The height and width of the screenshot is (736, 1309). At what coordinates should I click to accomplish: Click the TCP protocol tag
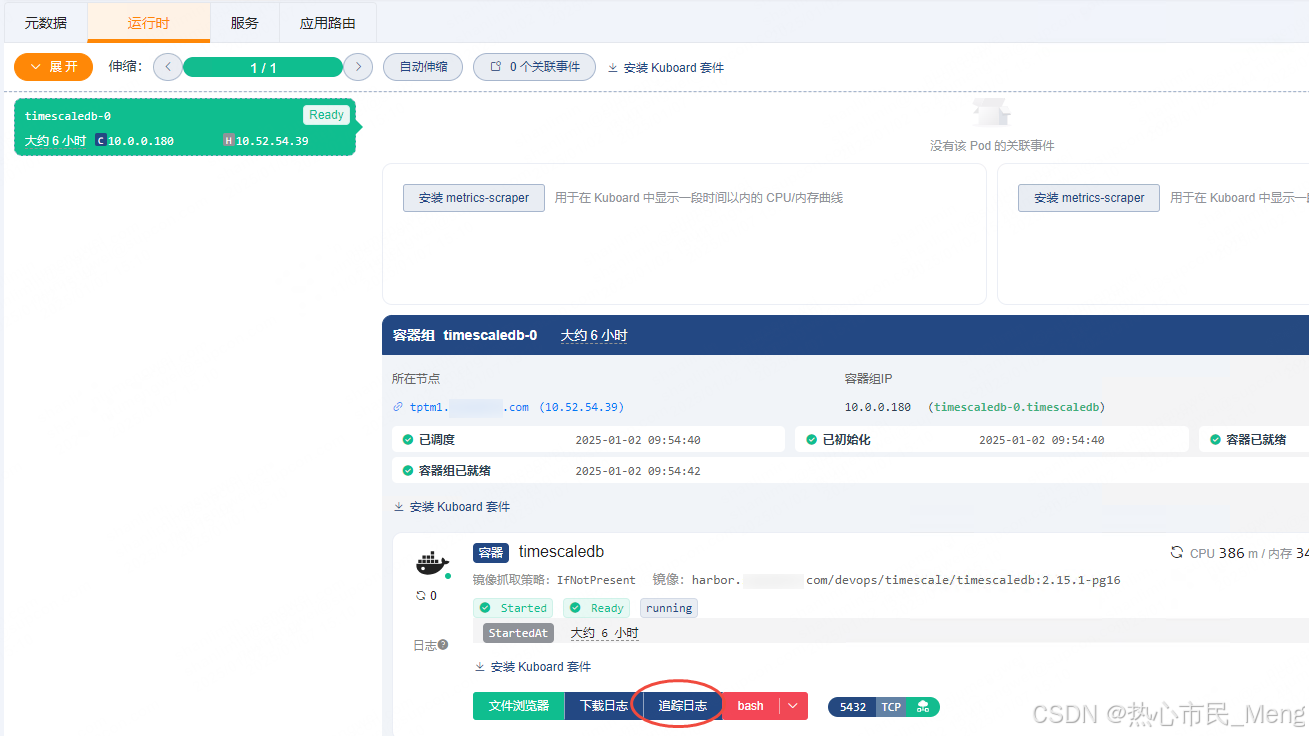[891, 707]
